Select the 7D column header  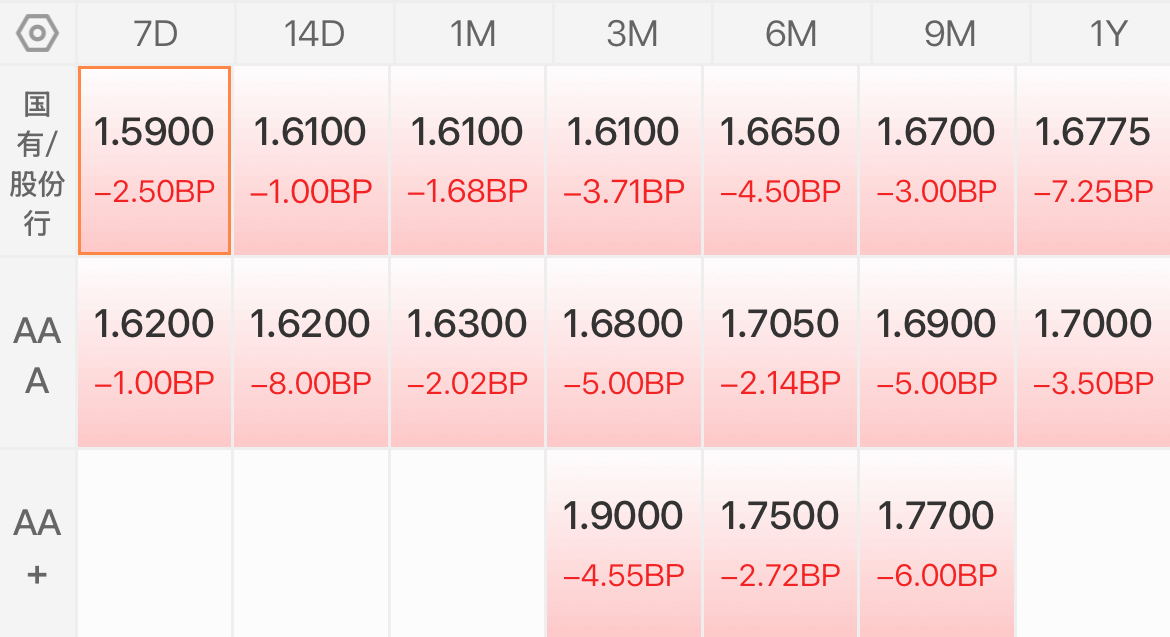tap(156, 34)
